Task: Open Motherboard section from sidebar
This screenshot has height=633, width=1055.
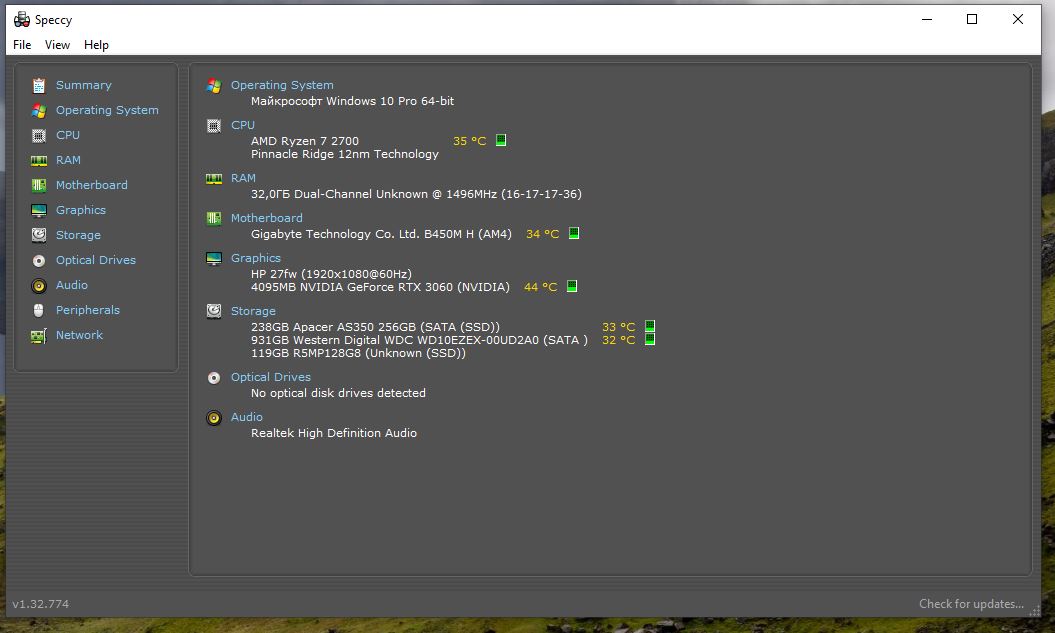Action: tap(92, 185)
